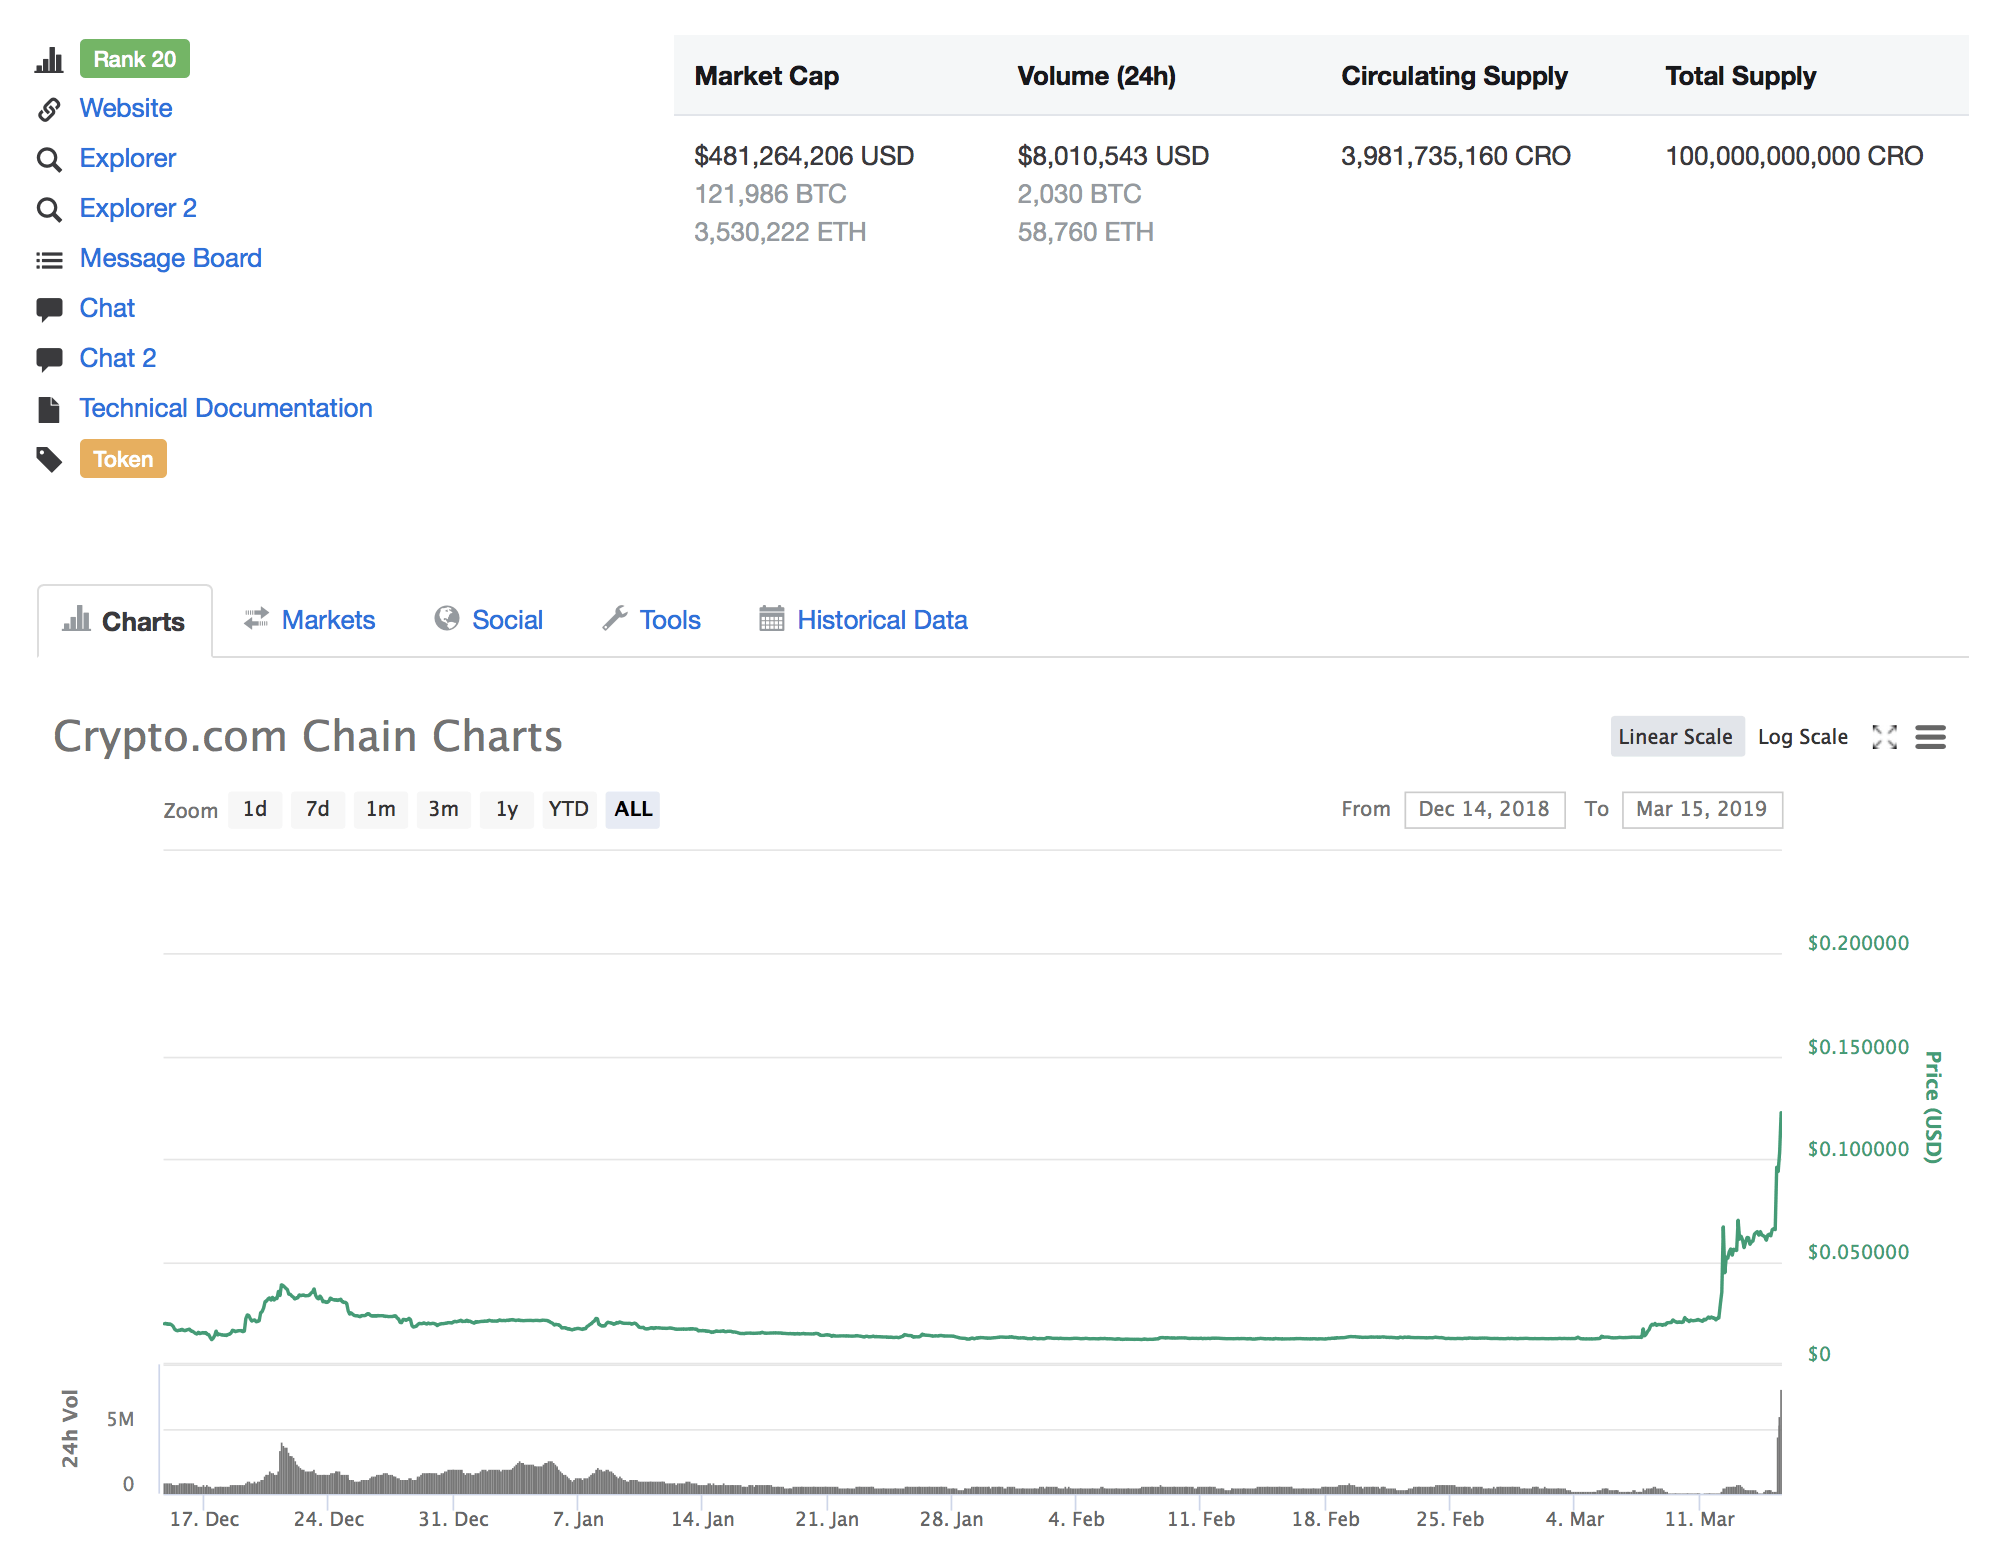Click the magnifier icon beside Explorer 2
Image resolution: width=1996 pixels, height=1554 pixels.
click(x=49, y=209)
